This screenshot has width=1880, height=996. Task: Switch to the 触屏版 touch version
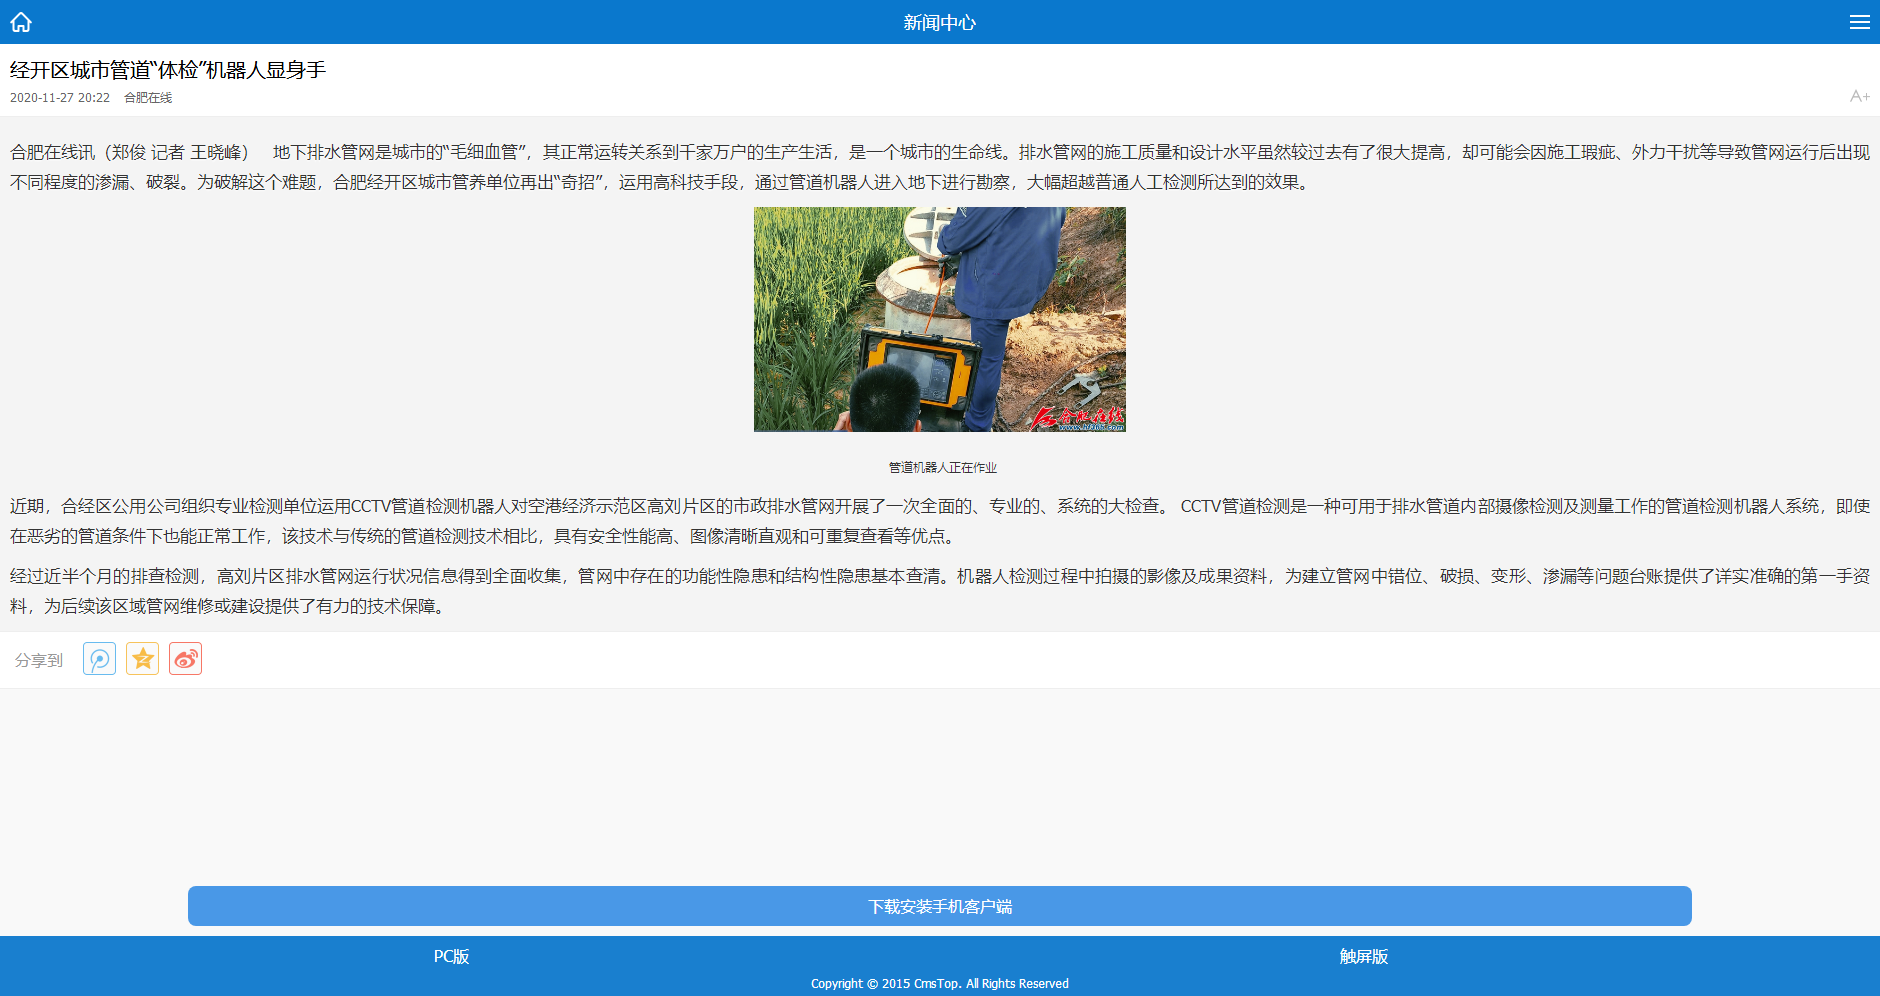(x=1363, y=956)
